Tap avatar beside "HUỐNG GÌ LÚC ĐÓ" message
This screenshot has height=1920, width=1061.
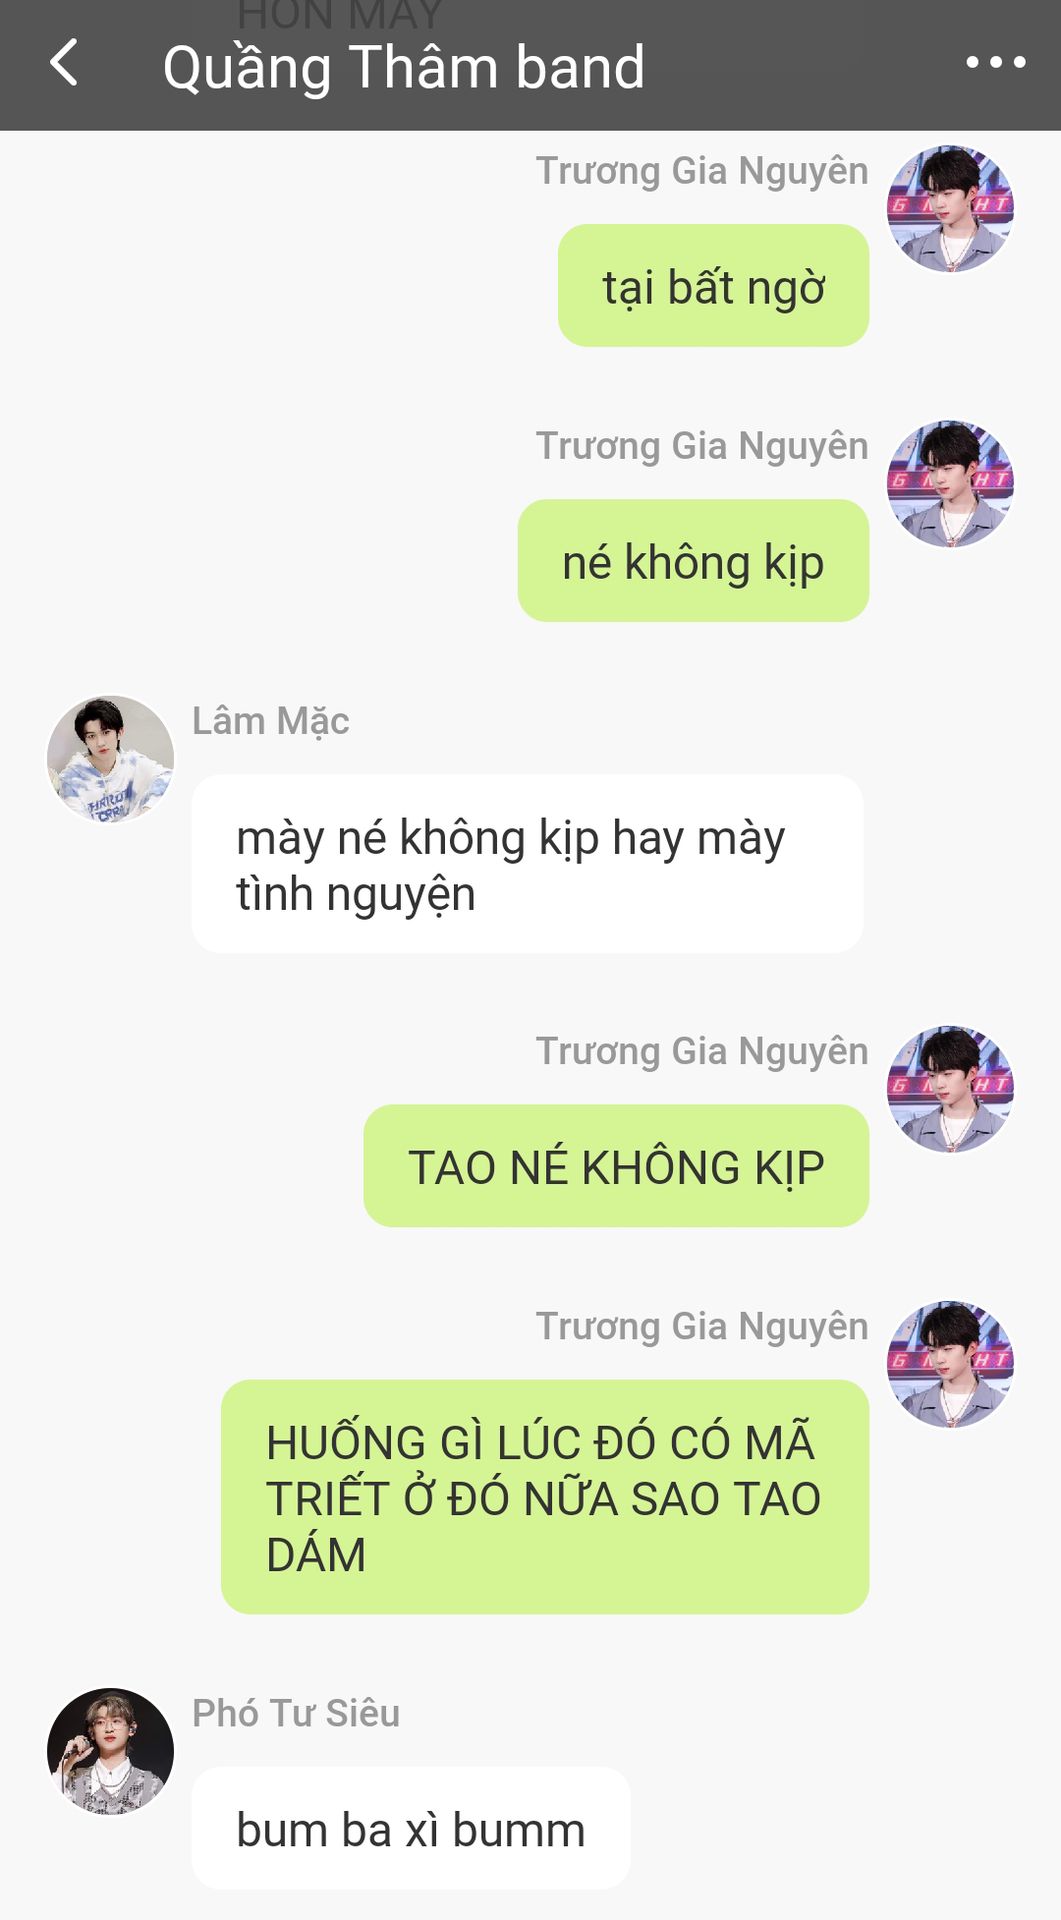coord(951,1364)
